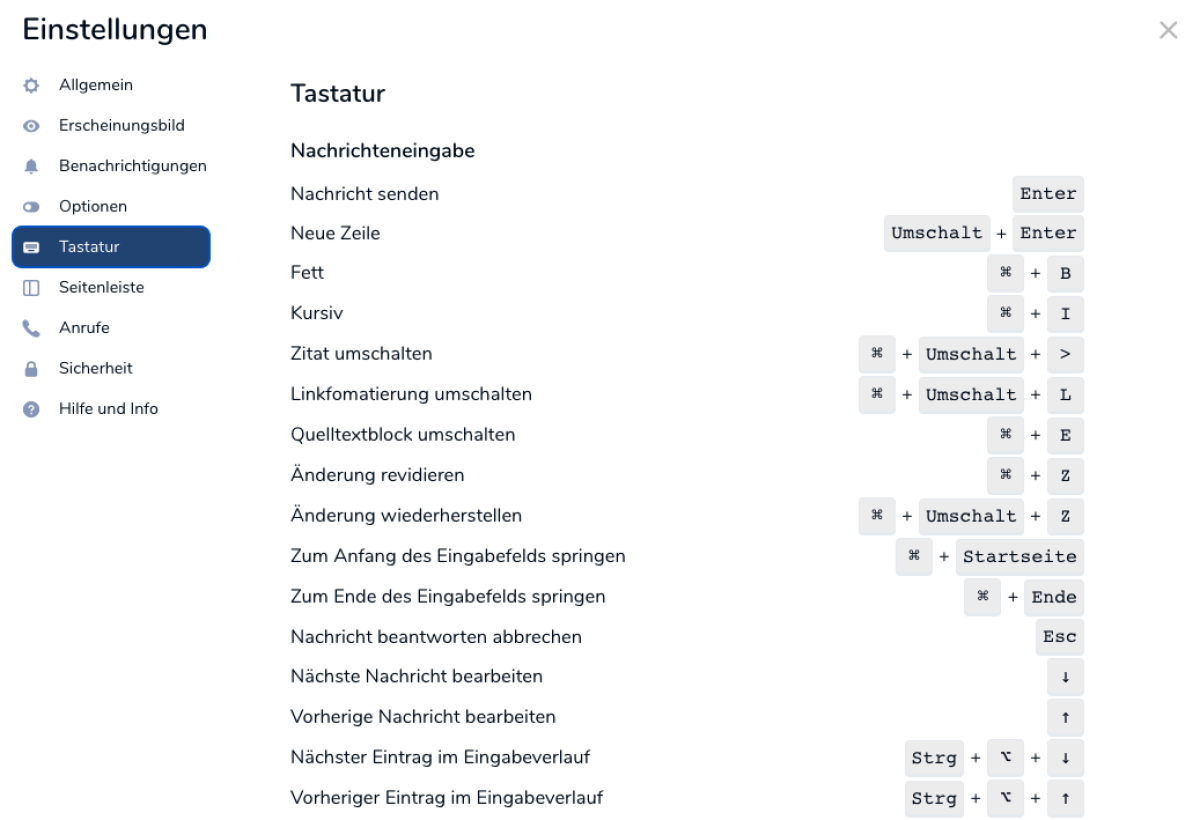Click the Ende key badge
This screenshot has height=820, width=1200.
1054,597
